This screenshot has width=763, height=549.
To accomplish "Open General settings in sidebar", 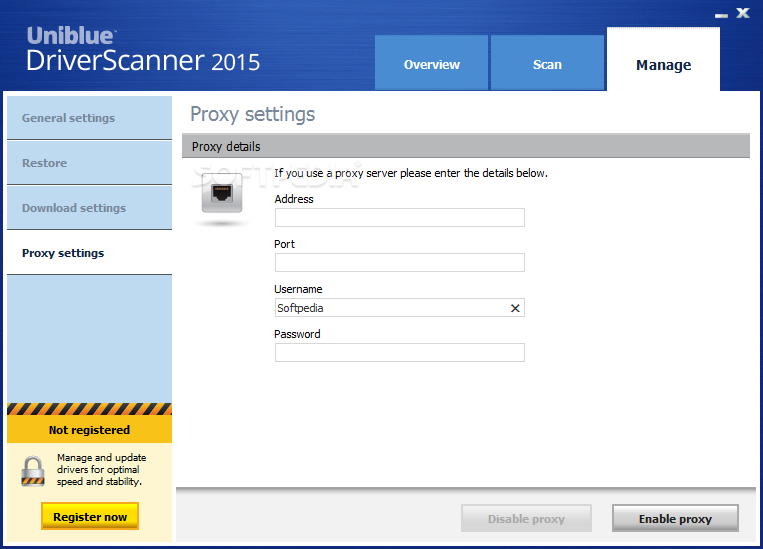I will click(x=90, y=118).
